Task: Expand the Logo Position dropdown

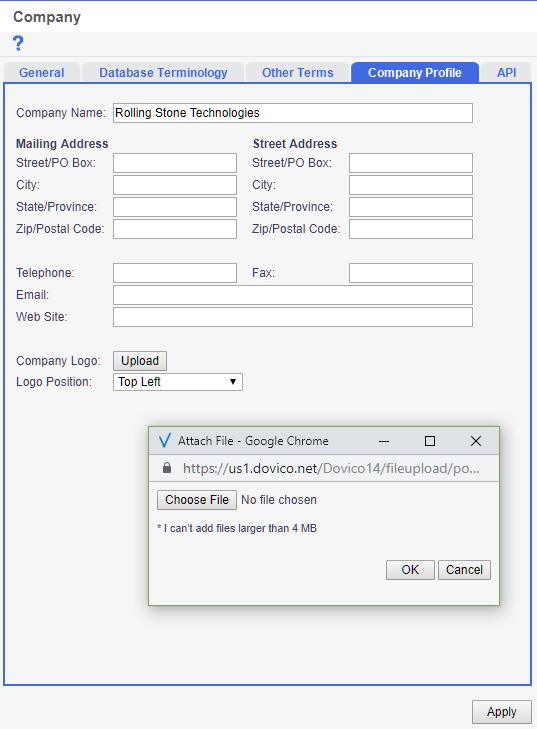Action: point(178,382)
